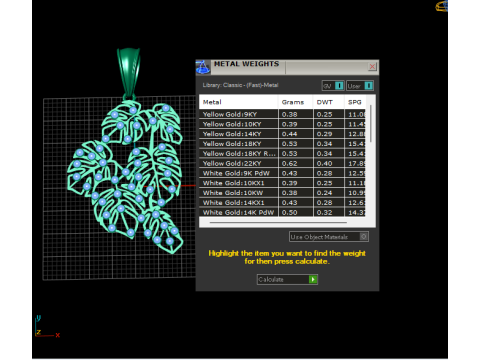The width and height of the screenshot is (480, 360).
Task: Click the Library: Classic - (Fast)-Metal label
Action: [x=240, y=85]
